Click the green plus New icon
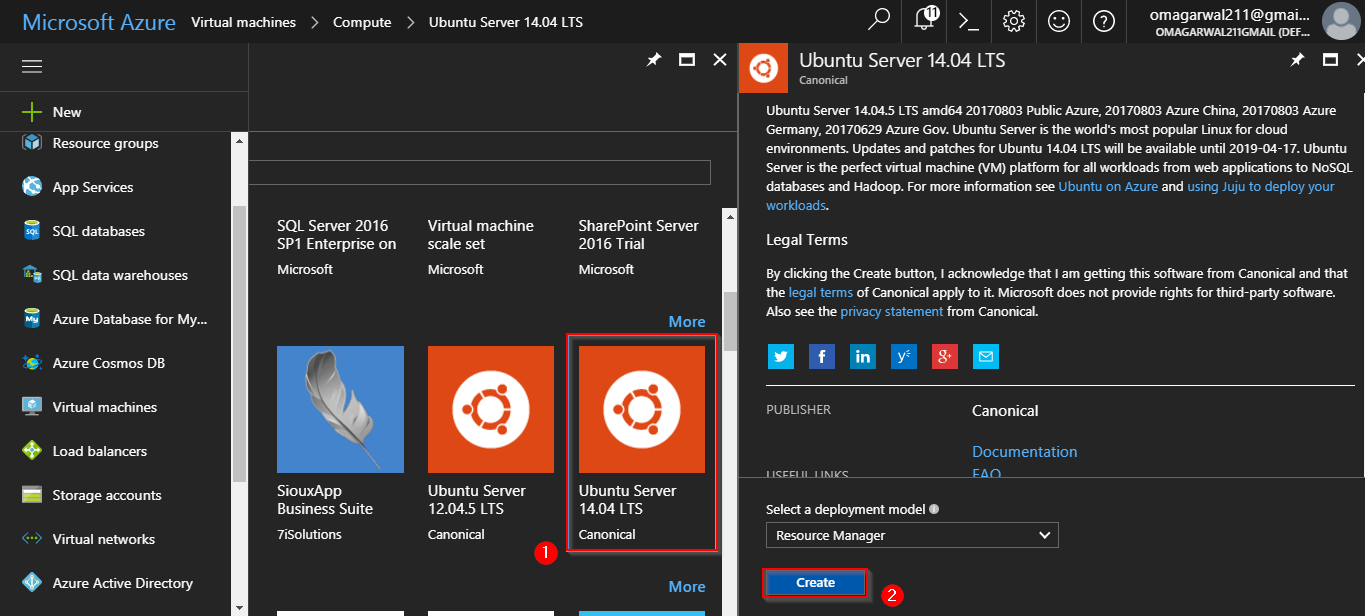 pyautogui.click(x=32, y=112)
